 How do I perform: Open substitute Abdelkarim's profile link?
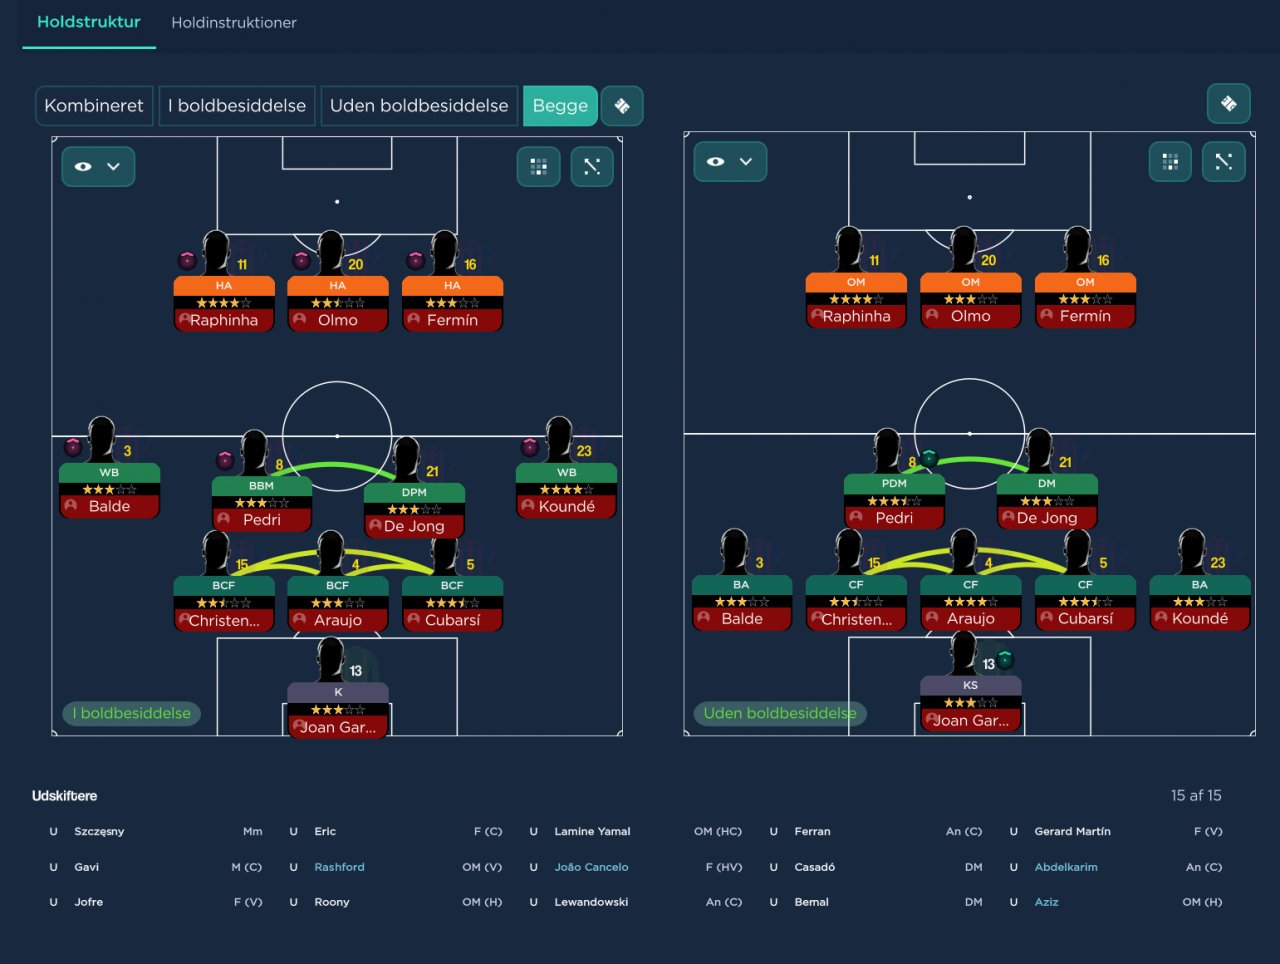coord(1066,867)
